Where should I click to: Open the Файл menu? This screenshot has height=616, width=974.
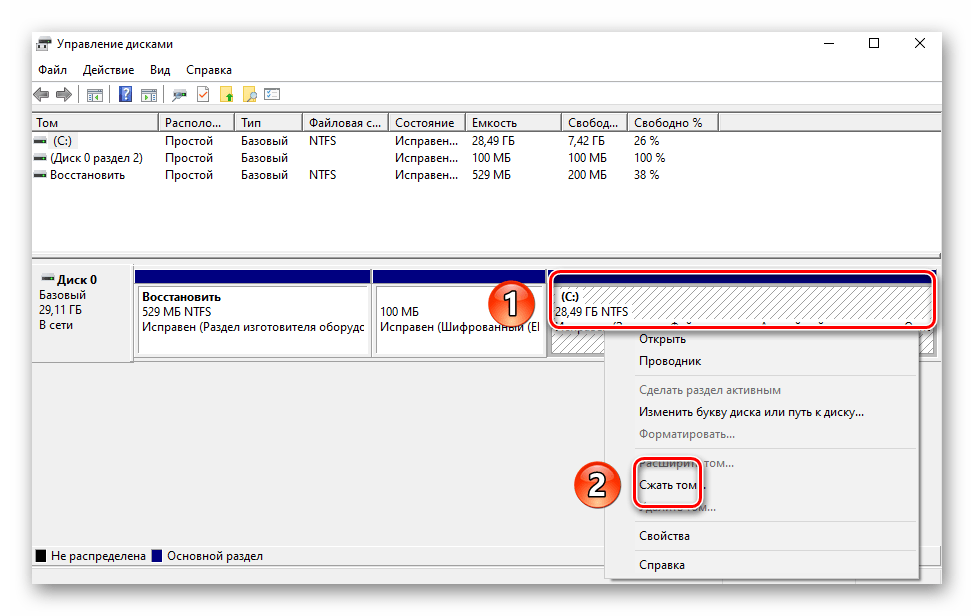pos(53,70)
